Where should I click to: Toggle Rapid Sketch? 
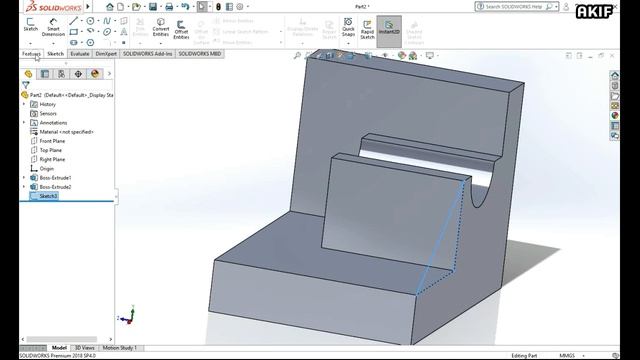[367, 29]
